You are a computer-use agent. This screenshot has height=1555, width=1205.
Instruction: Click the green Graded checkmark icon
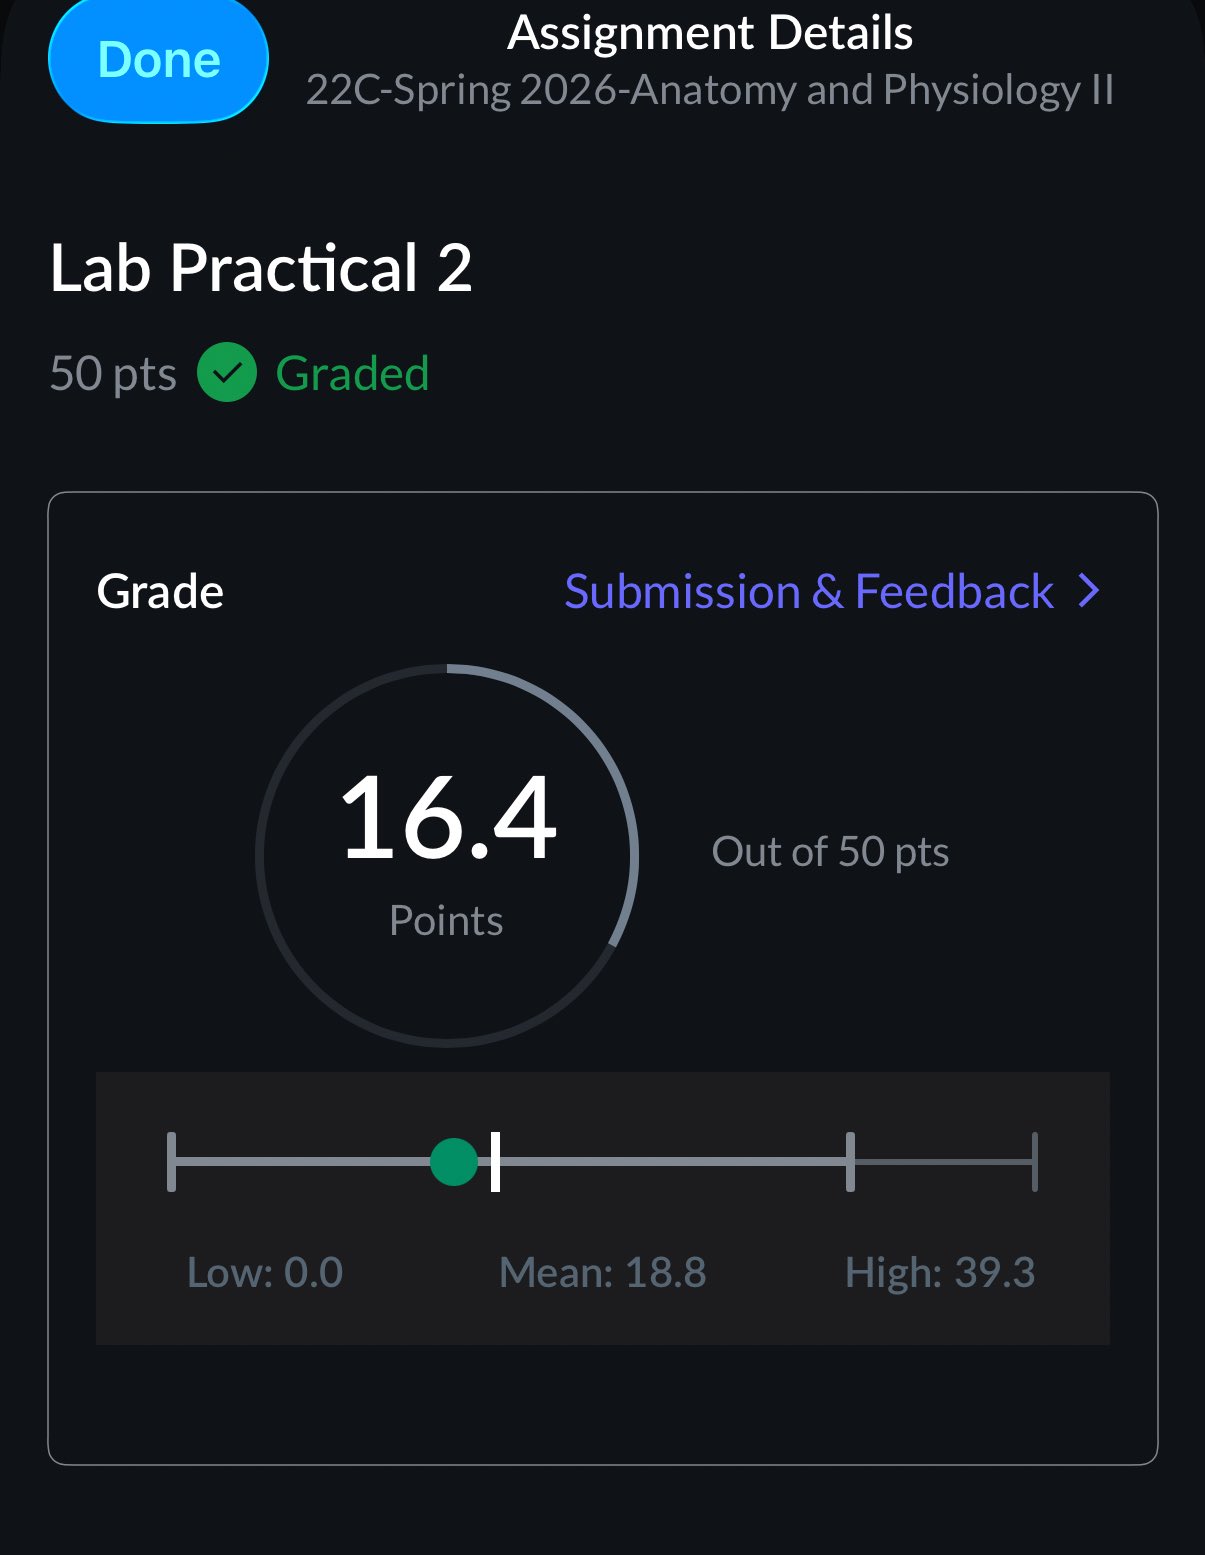pyautogui.click(x=227, y=373)
